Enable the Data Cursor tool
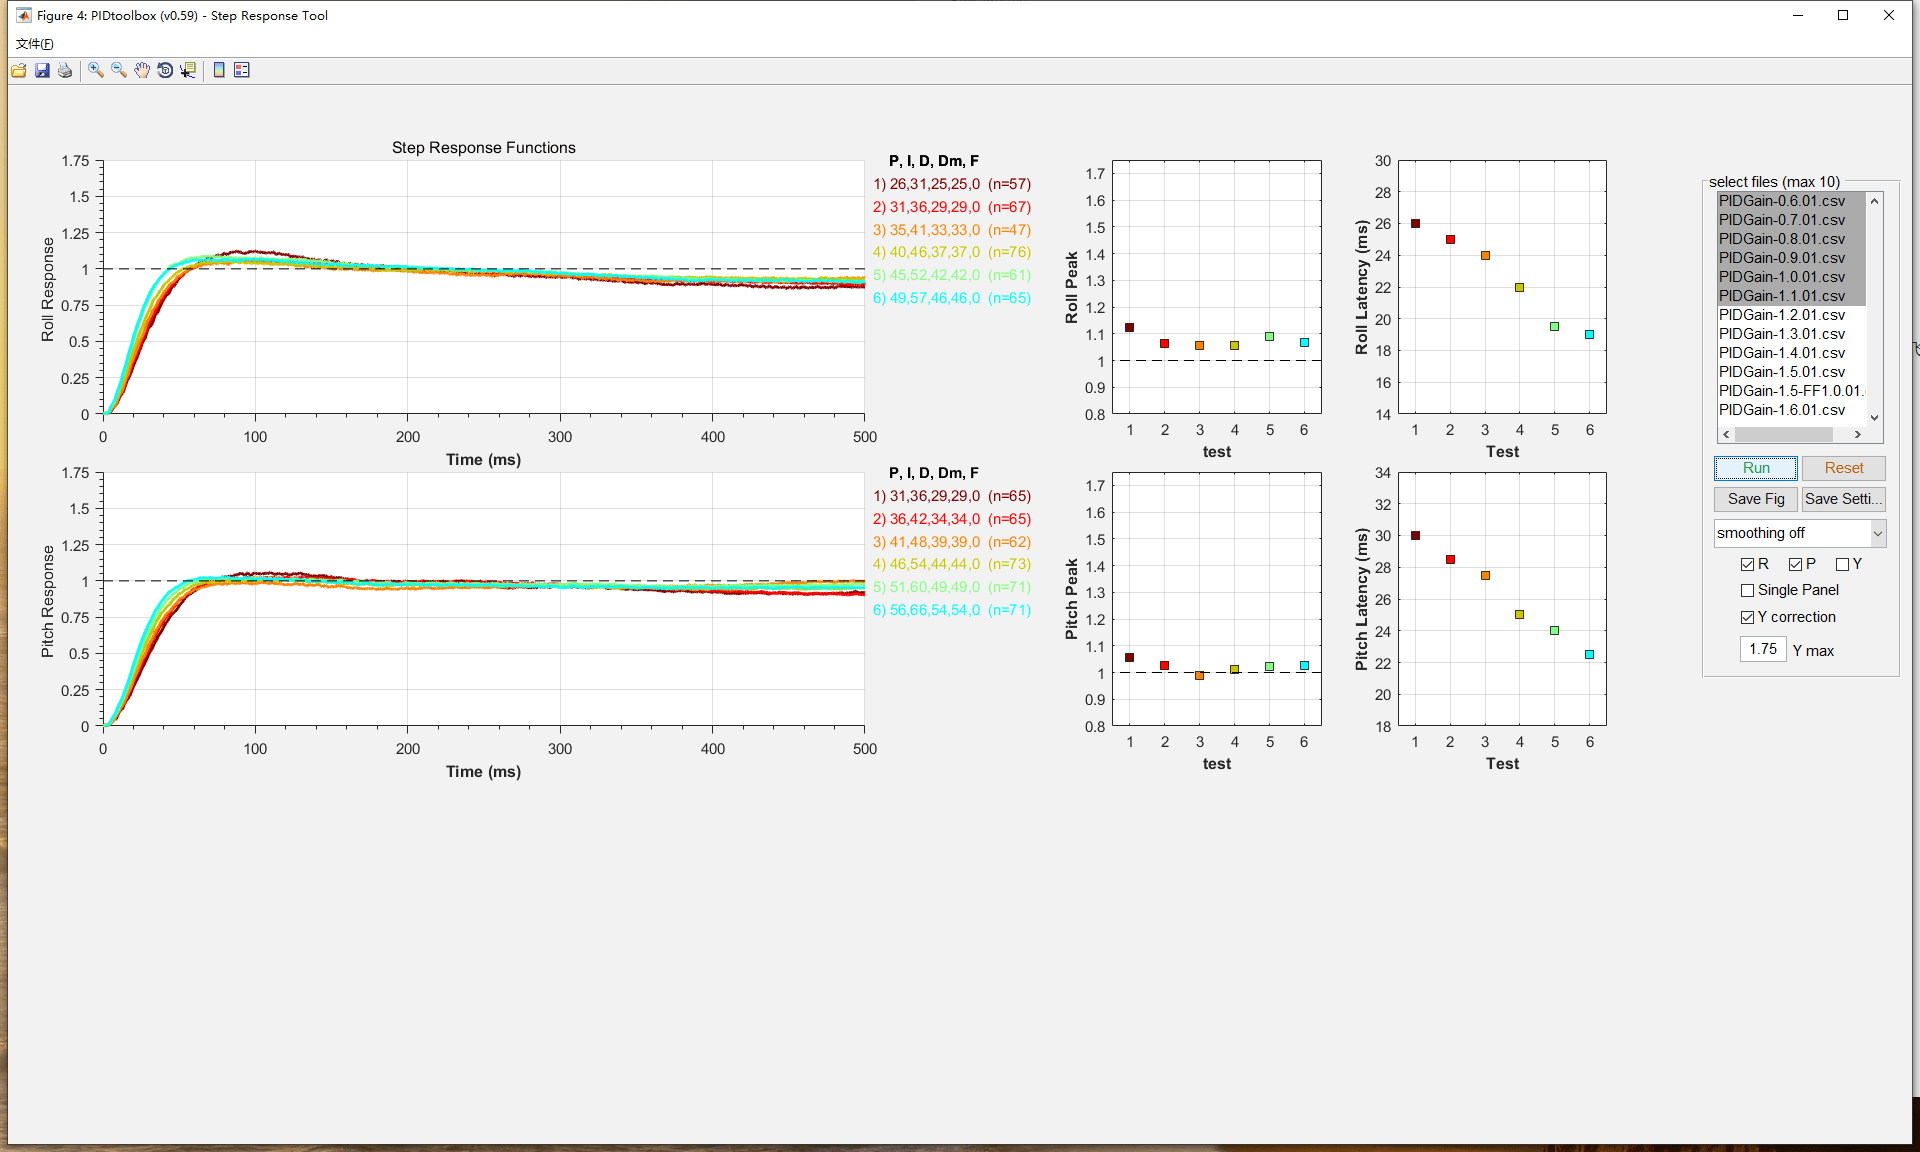This screenshot has width=1920, height=1152. pos(188,70)
